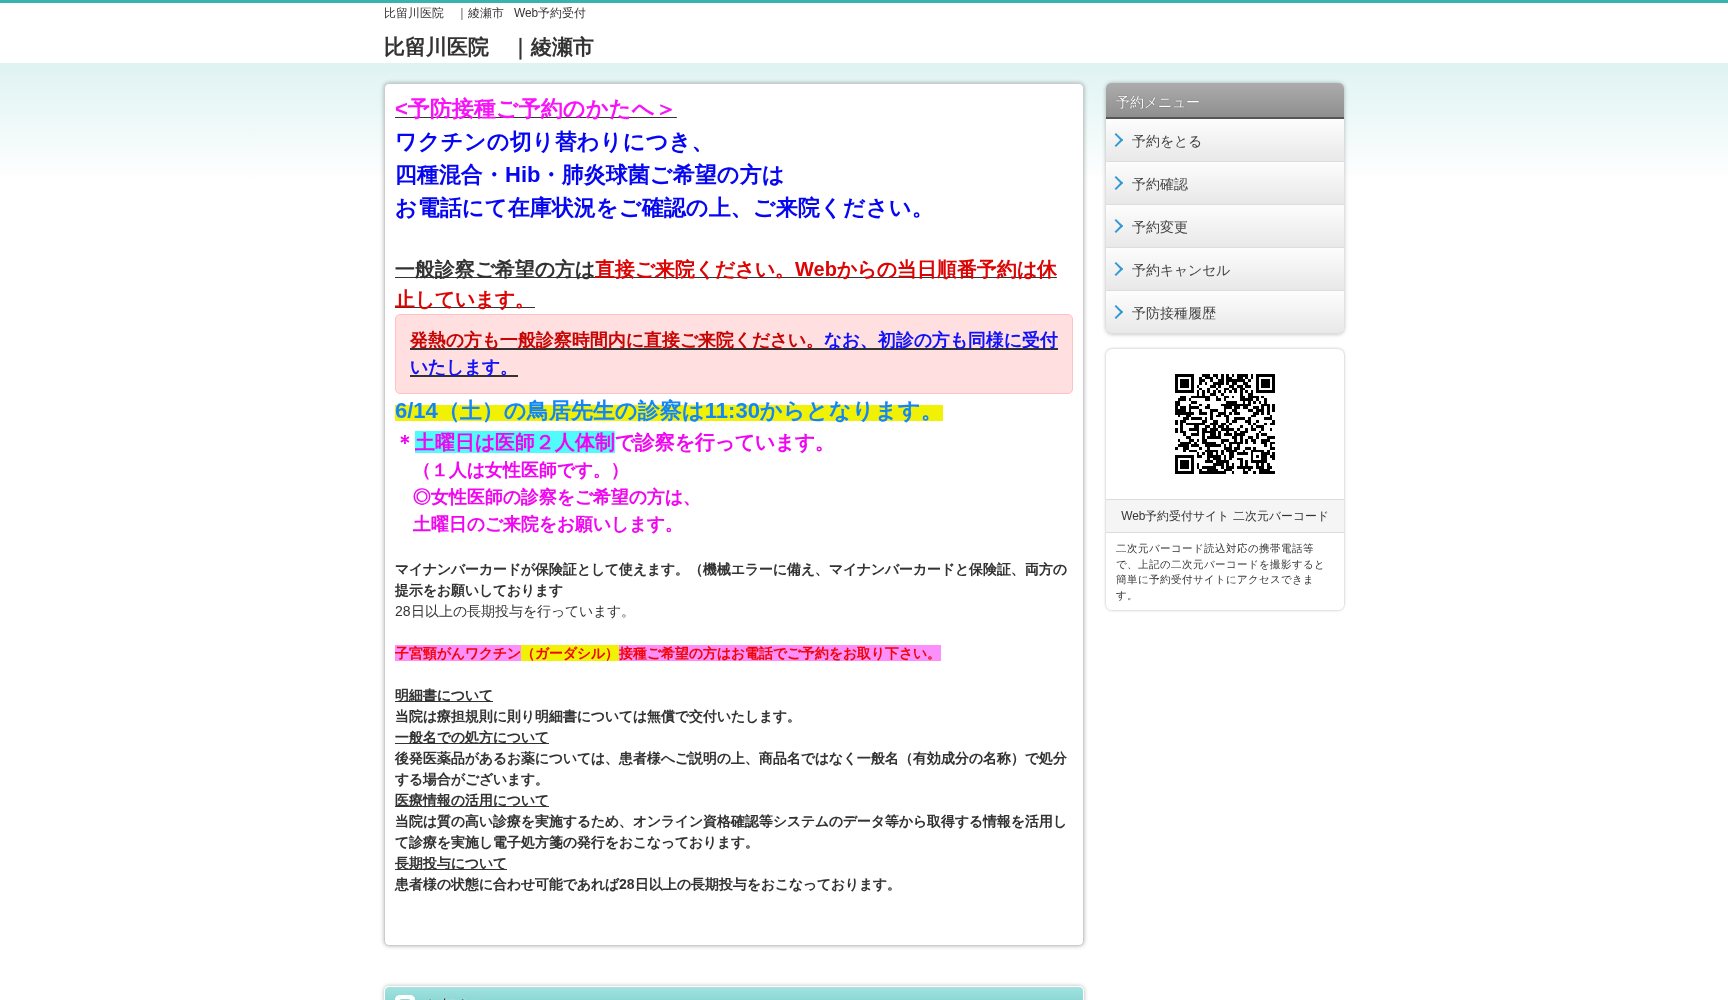Click the Web予約受付 breadcrumb text
1728x1000 pixels.
pos(549,13)
